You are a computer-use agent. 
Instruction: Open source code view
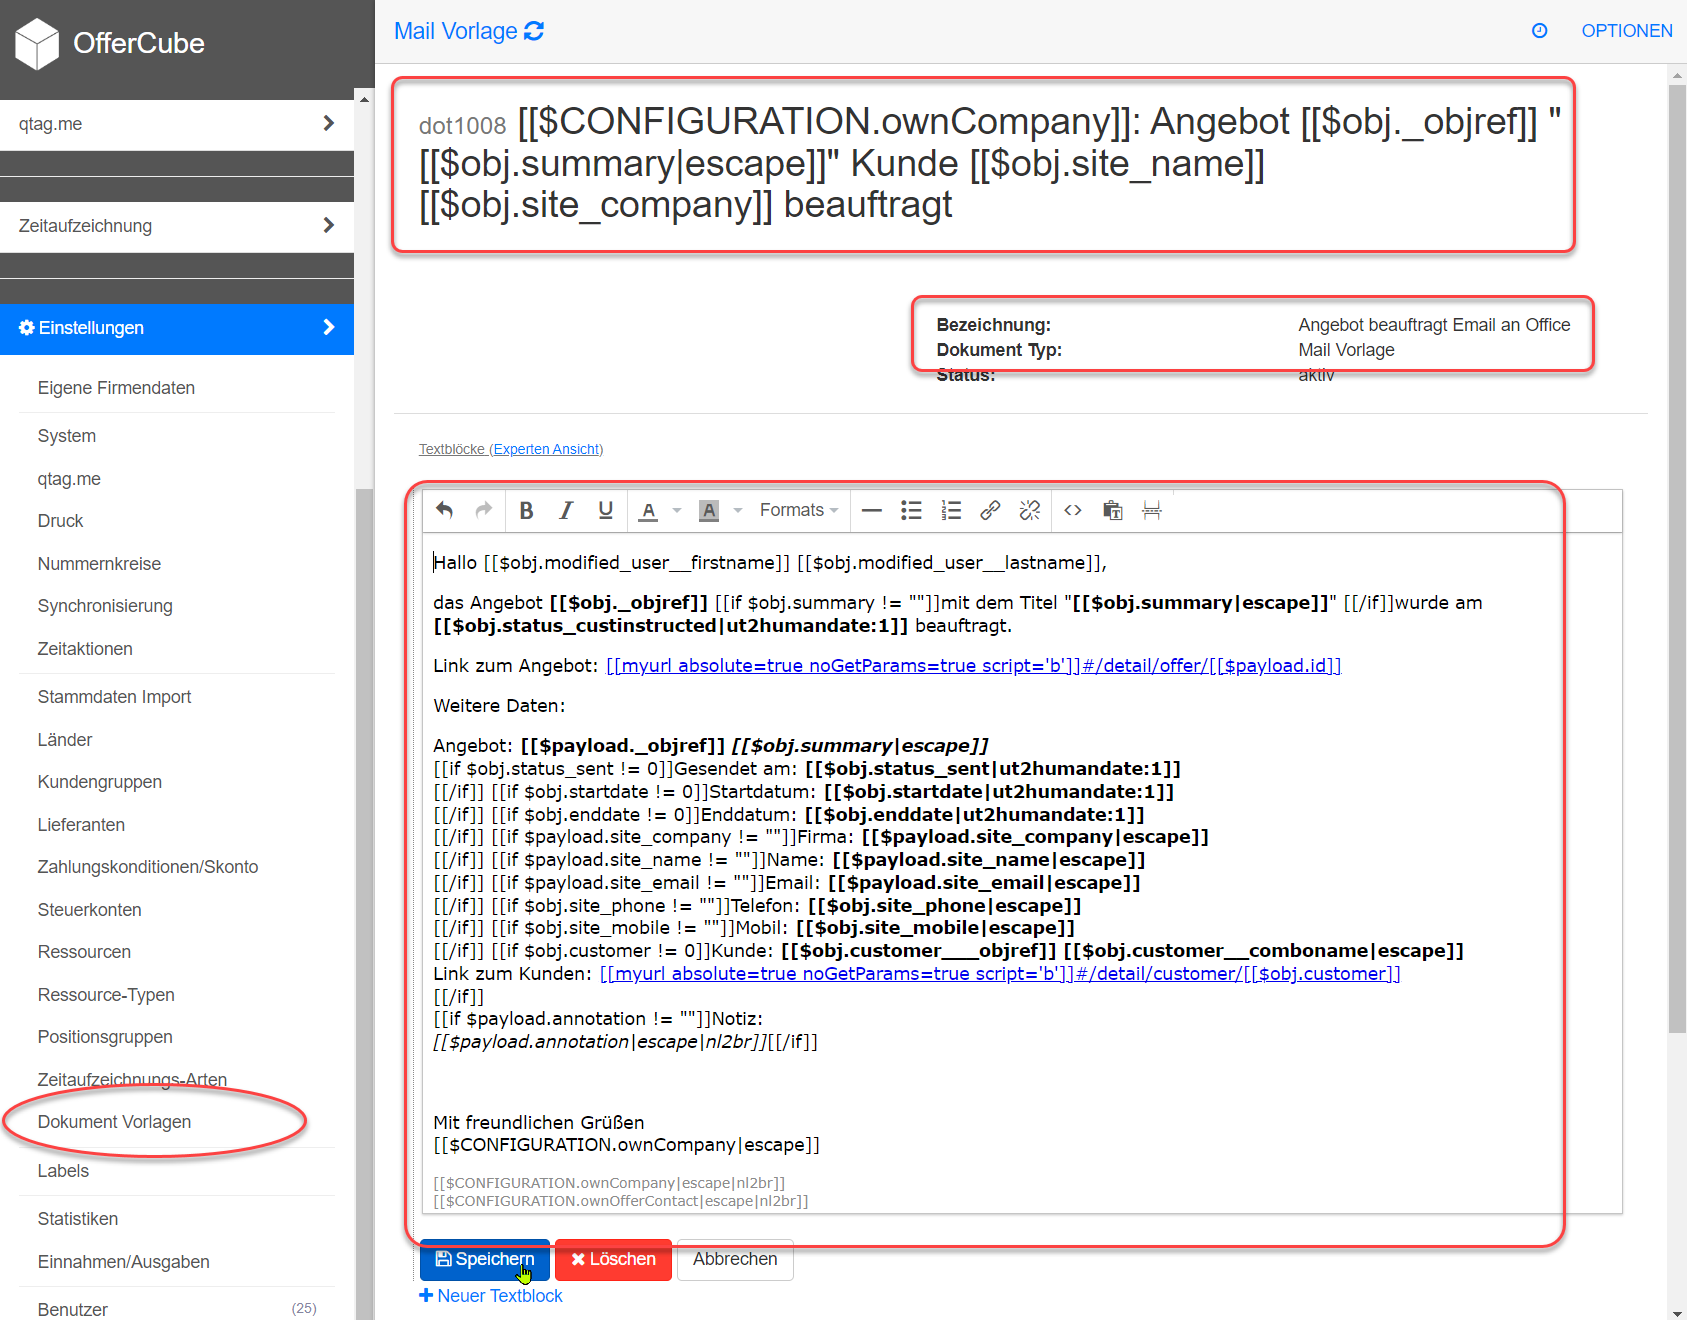[x=1073, y=510]
